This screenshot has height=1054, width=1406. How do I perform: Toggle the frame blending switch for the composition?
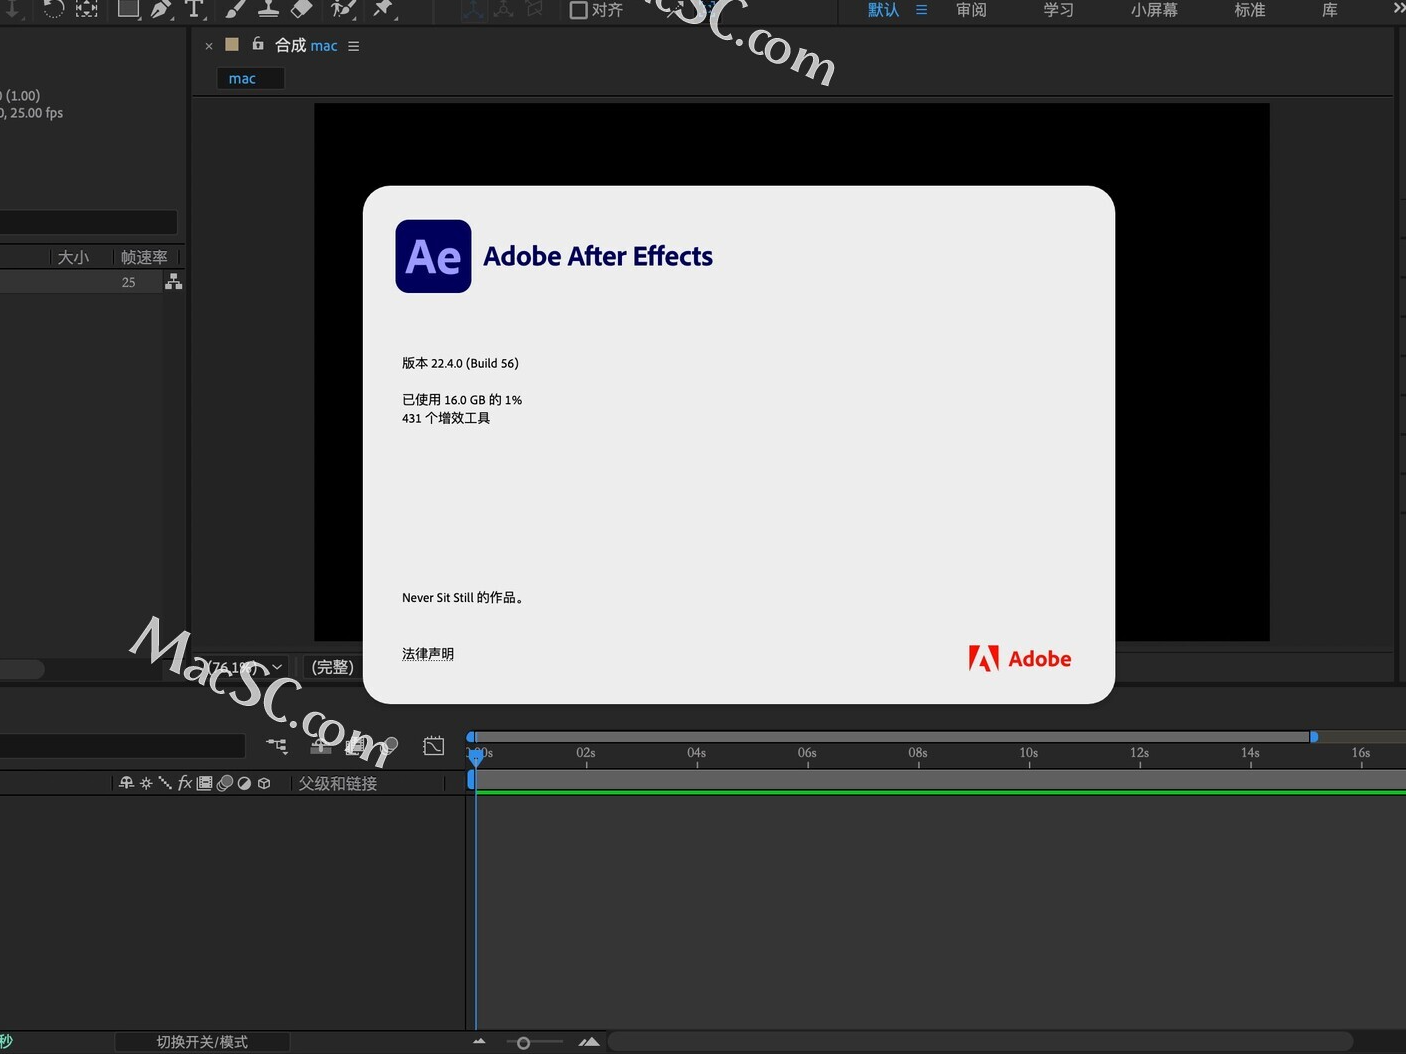pyautogui.click(x=205, y=782)
